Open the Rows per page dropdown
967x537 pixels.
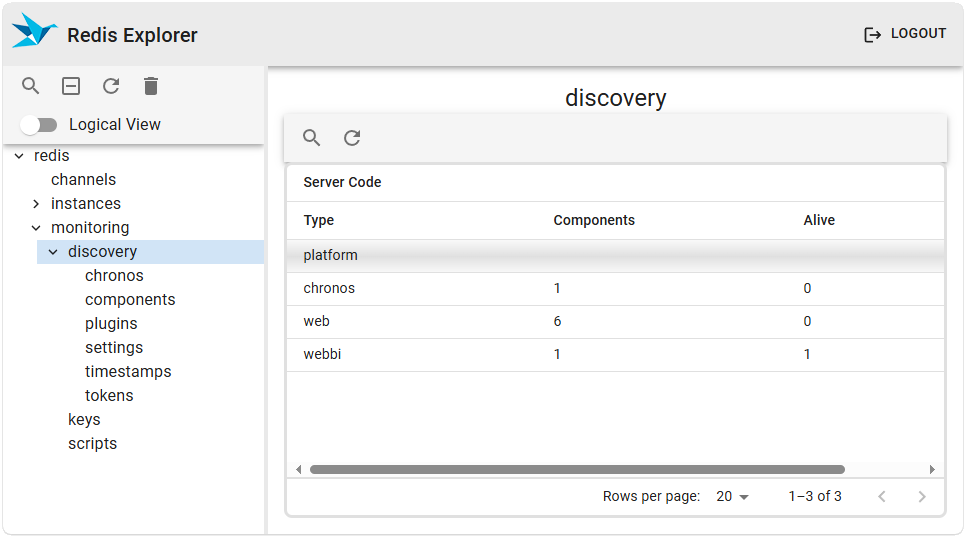(x=732, y=497)
